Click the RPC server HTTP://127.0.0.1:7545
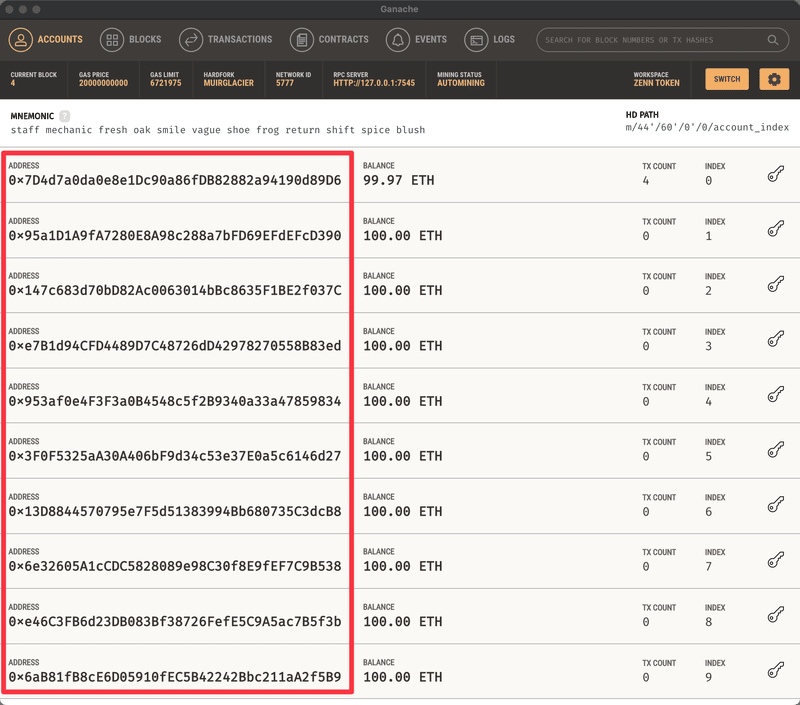800x705 pixels. pyautogui.click(x=374, y=83)
